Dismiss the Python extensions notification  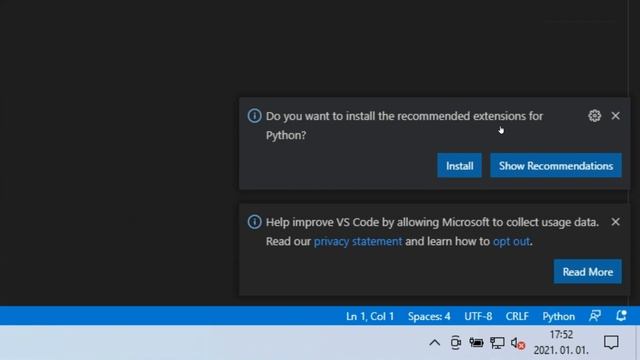tap(616, 116)
